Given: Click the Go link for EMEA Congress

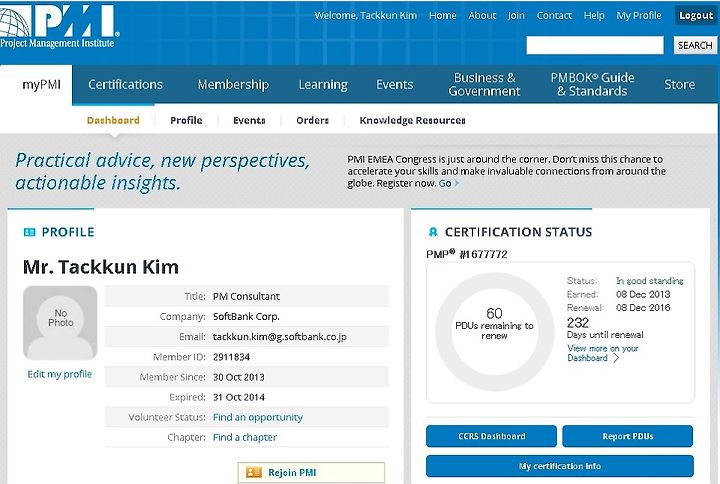Looking at the screenshot, I should (444, 183).
